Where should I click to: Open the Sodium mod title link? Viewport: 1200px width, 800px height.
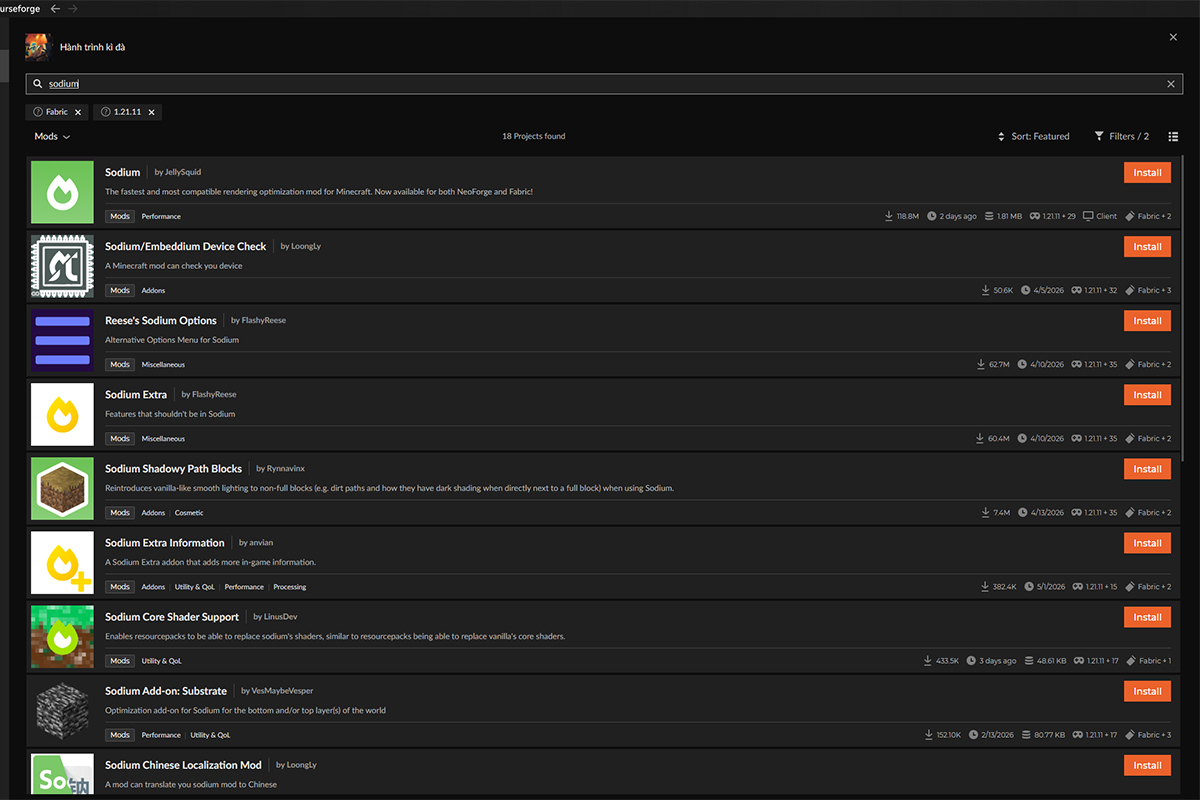click(x=122, y=172)
